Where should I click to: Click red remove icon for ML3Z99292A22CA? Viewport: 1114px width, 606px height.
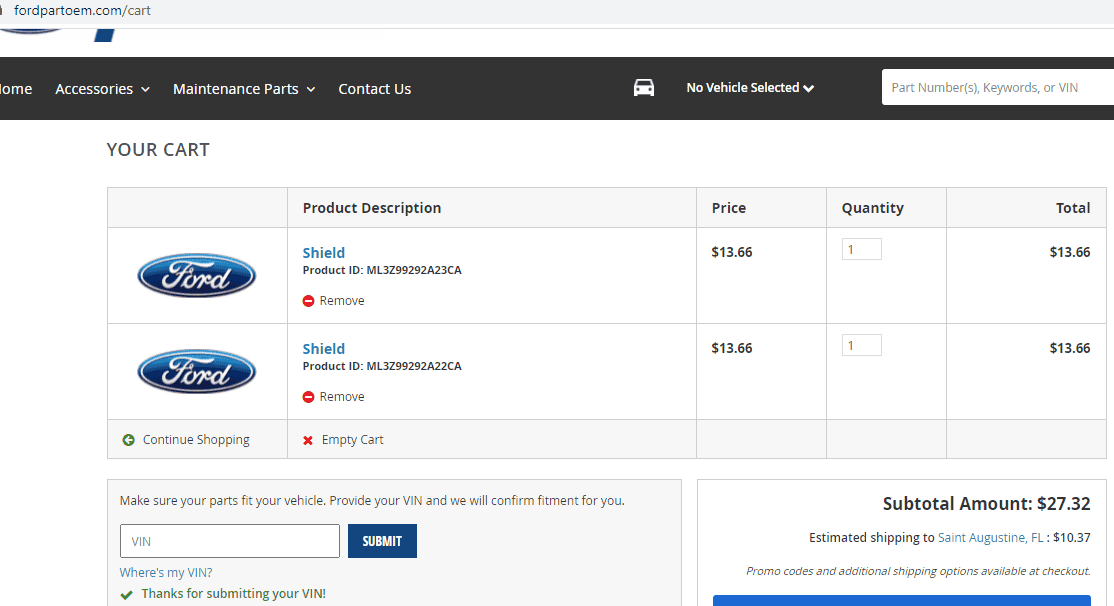[309, 397]
